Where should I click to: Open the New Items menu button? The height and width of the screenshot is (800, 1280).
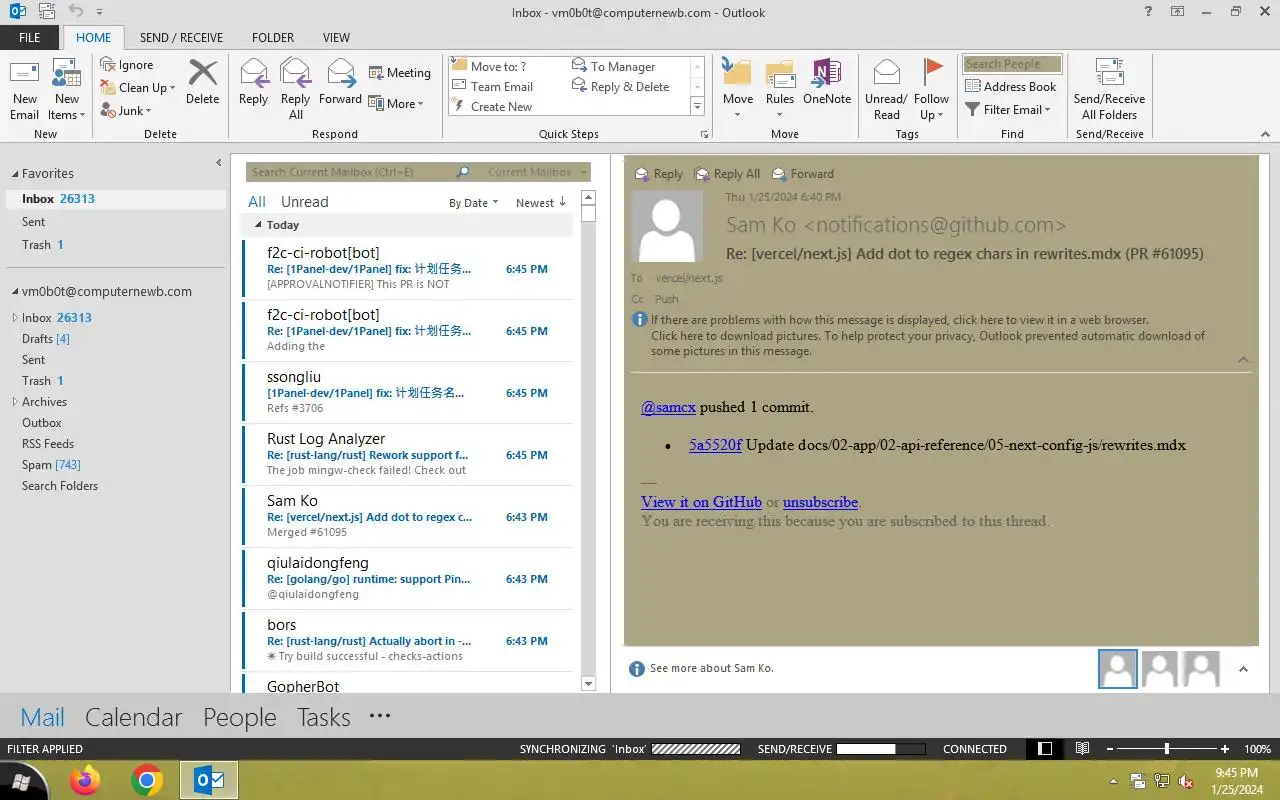pos(67,90)
